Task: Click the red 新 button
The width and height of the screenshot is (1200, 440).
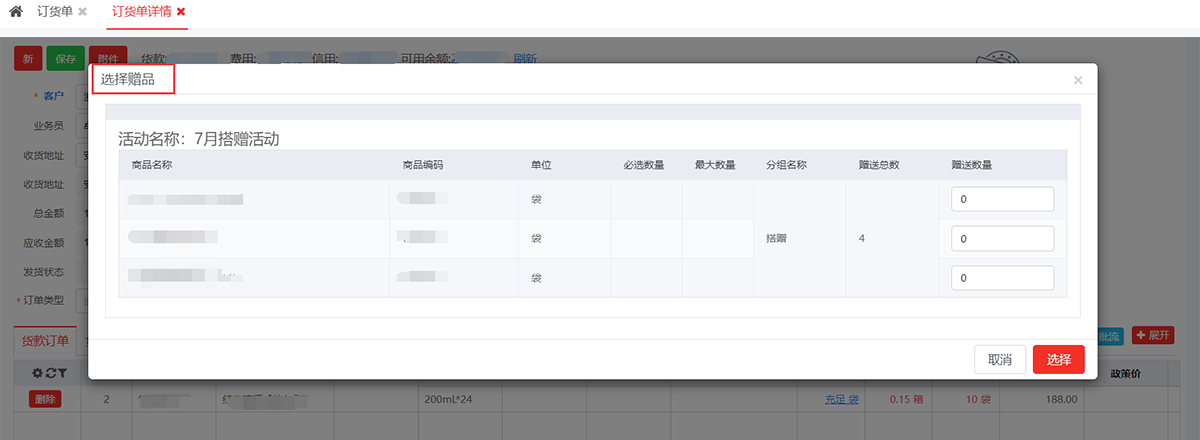Action: click(28, 59)
